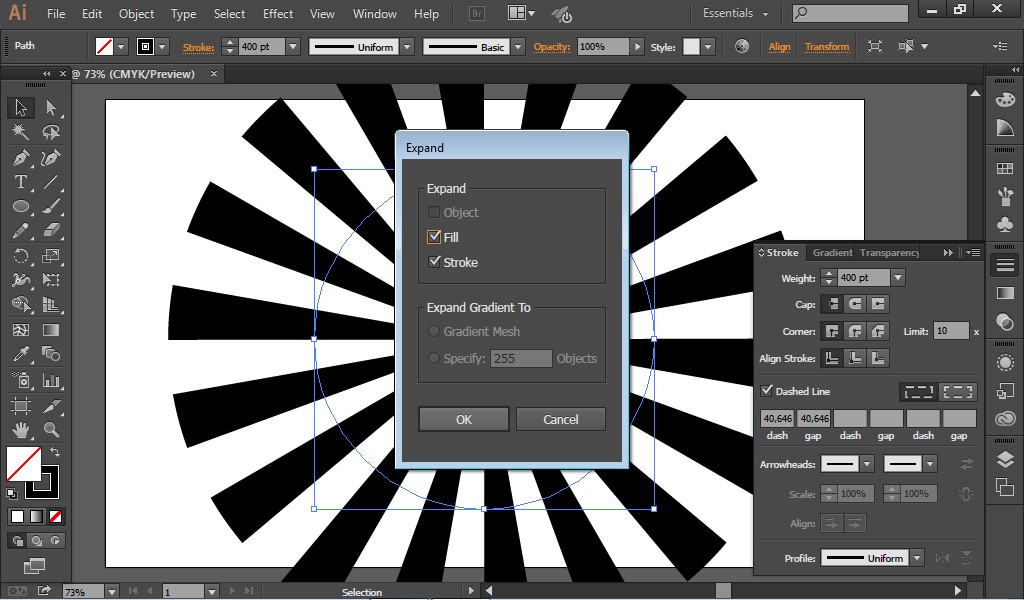Select the Eyedropper tool

(21, 352)
